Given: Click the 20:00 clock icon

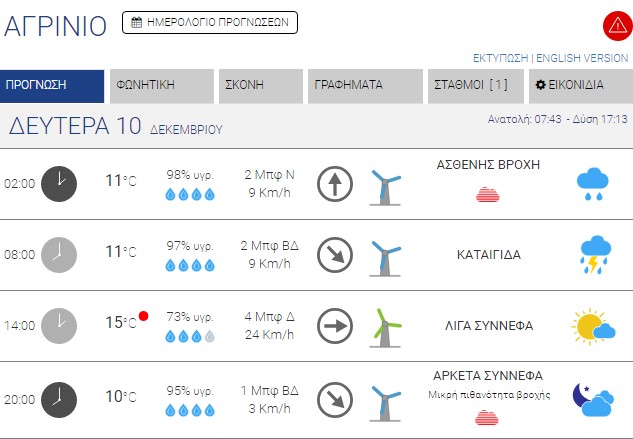Looking at the screenshot, I should coord(58,397).
